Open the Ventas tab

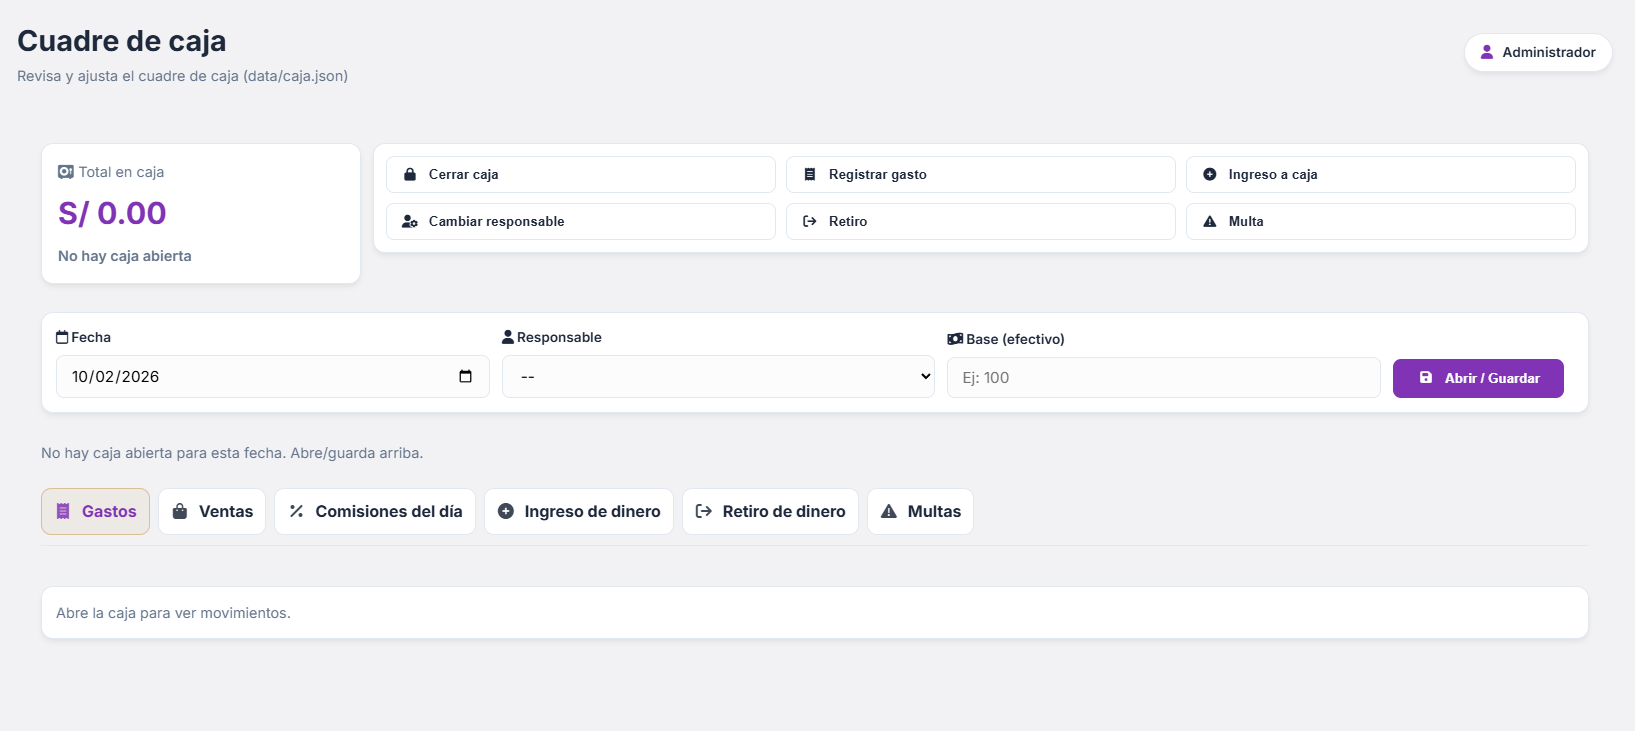coord(212,511)
